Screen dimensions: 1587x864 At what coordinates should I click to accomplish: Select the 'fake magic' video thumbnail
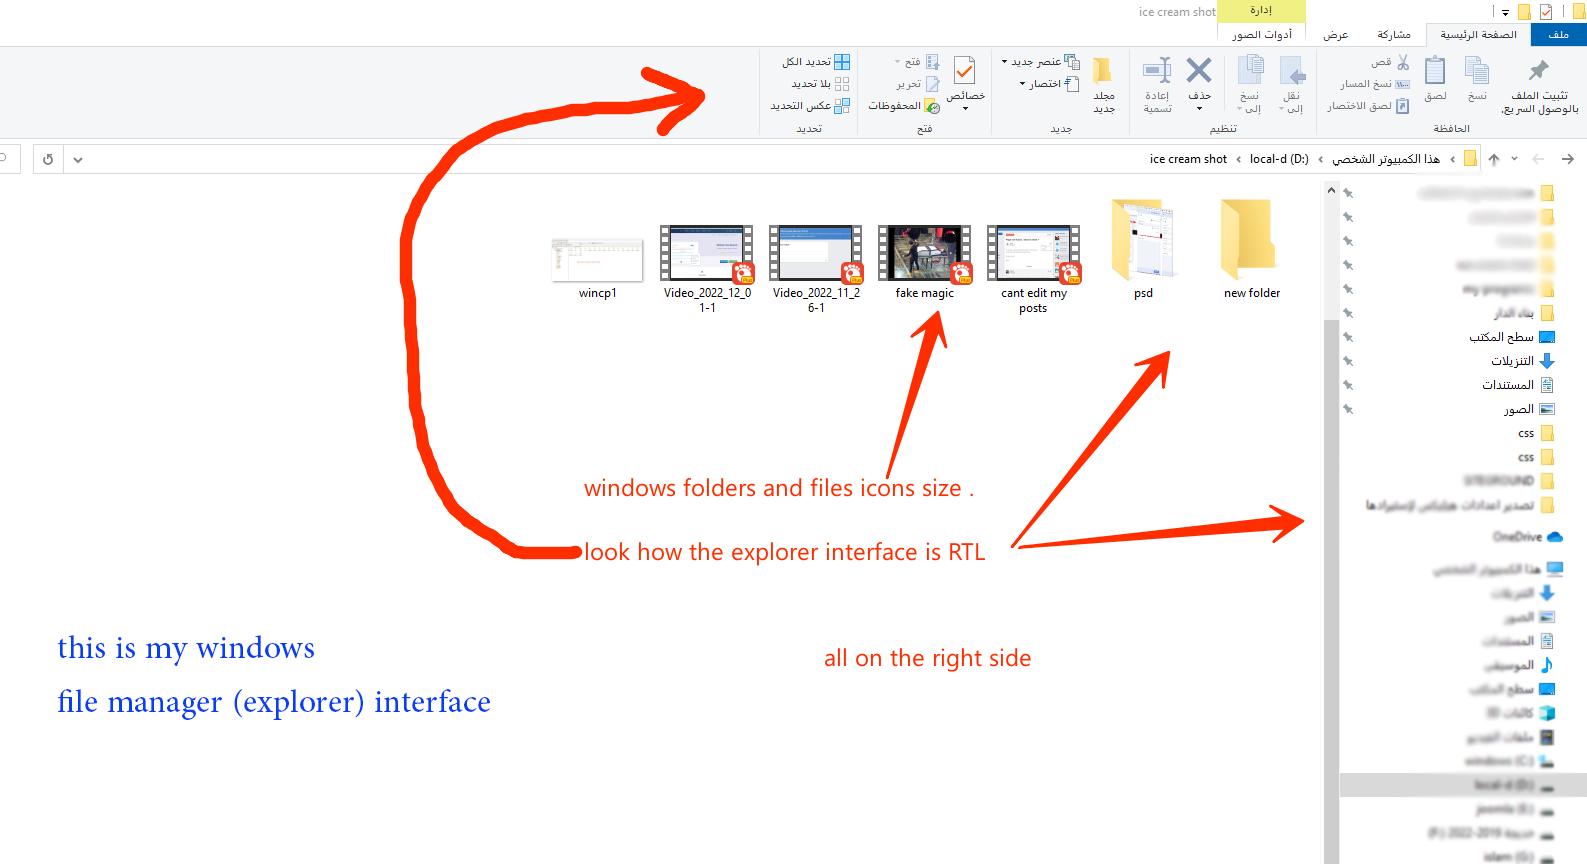tap(924, 254)
